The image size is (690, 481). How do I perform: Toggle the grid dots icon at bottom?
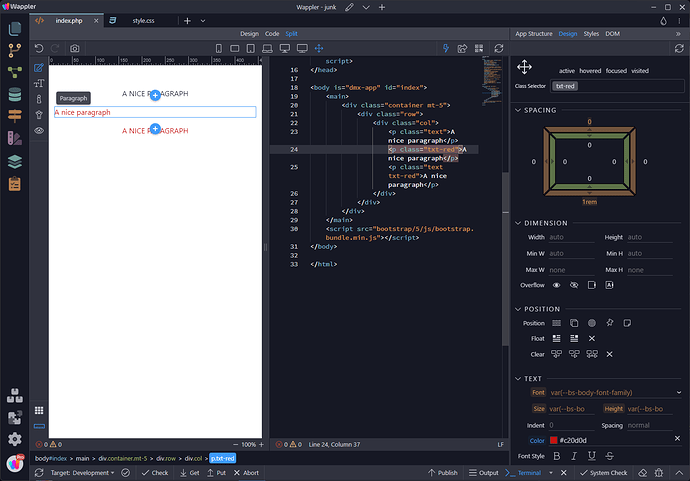click(x=39, y=411)
